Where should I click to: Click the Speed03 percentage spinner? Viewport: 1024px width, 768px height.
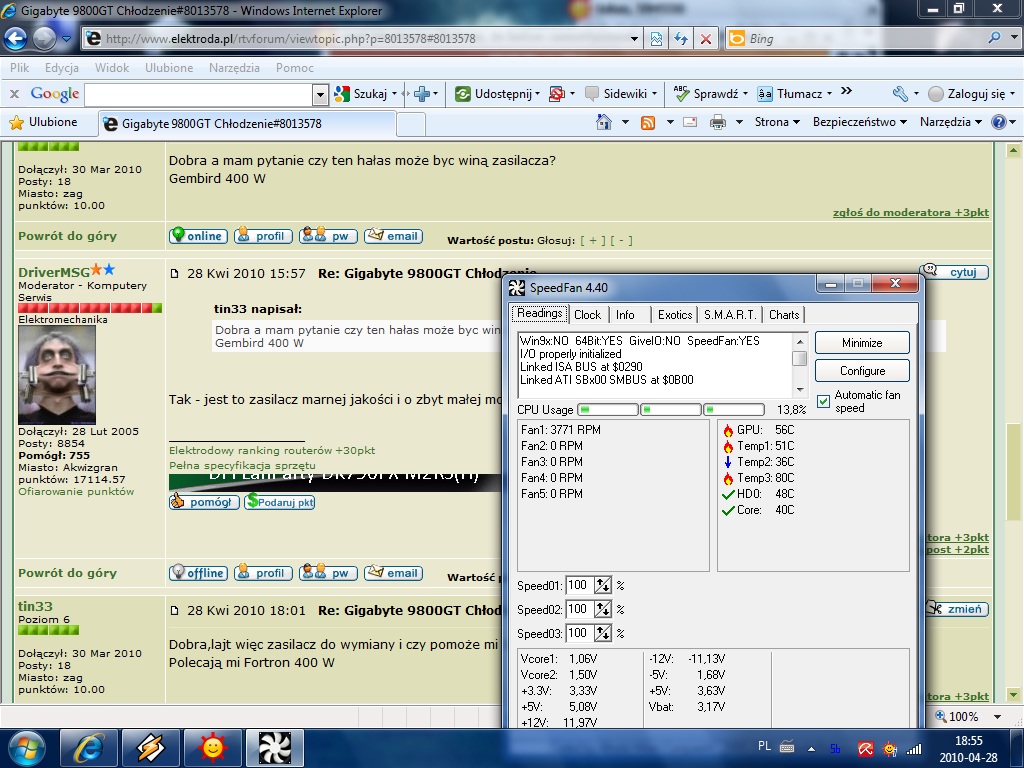(x=603, y=633)
